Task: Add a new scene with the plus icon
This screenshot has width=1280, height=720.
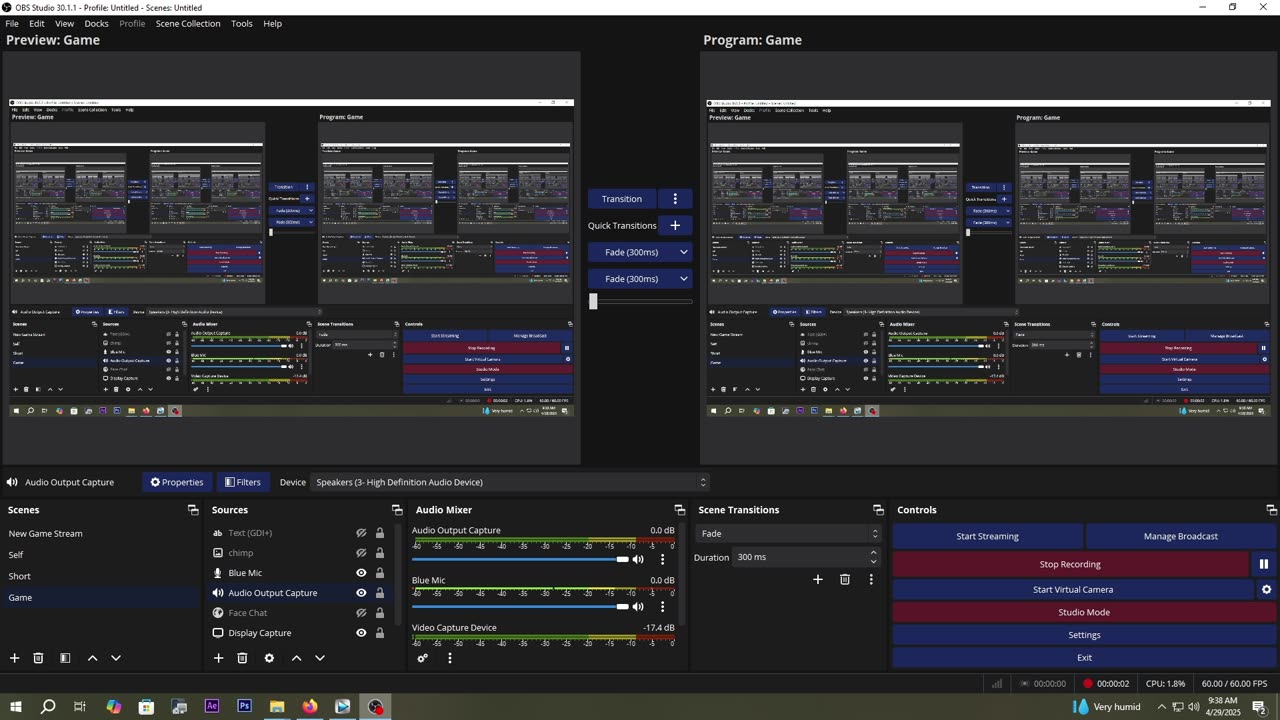Action: (x=14, y=658)
